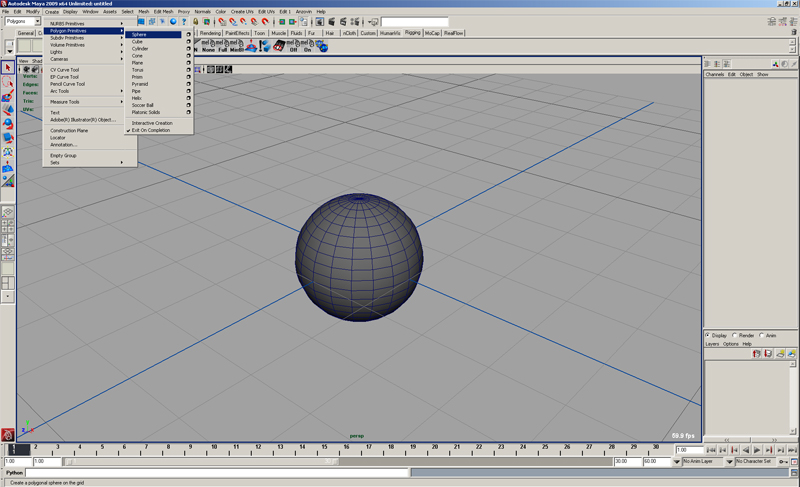Select the arrow Select tool in toolbox
Viewport: 800px width, 487px height.
tap(8, 68)
